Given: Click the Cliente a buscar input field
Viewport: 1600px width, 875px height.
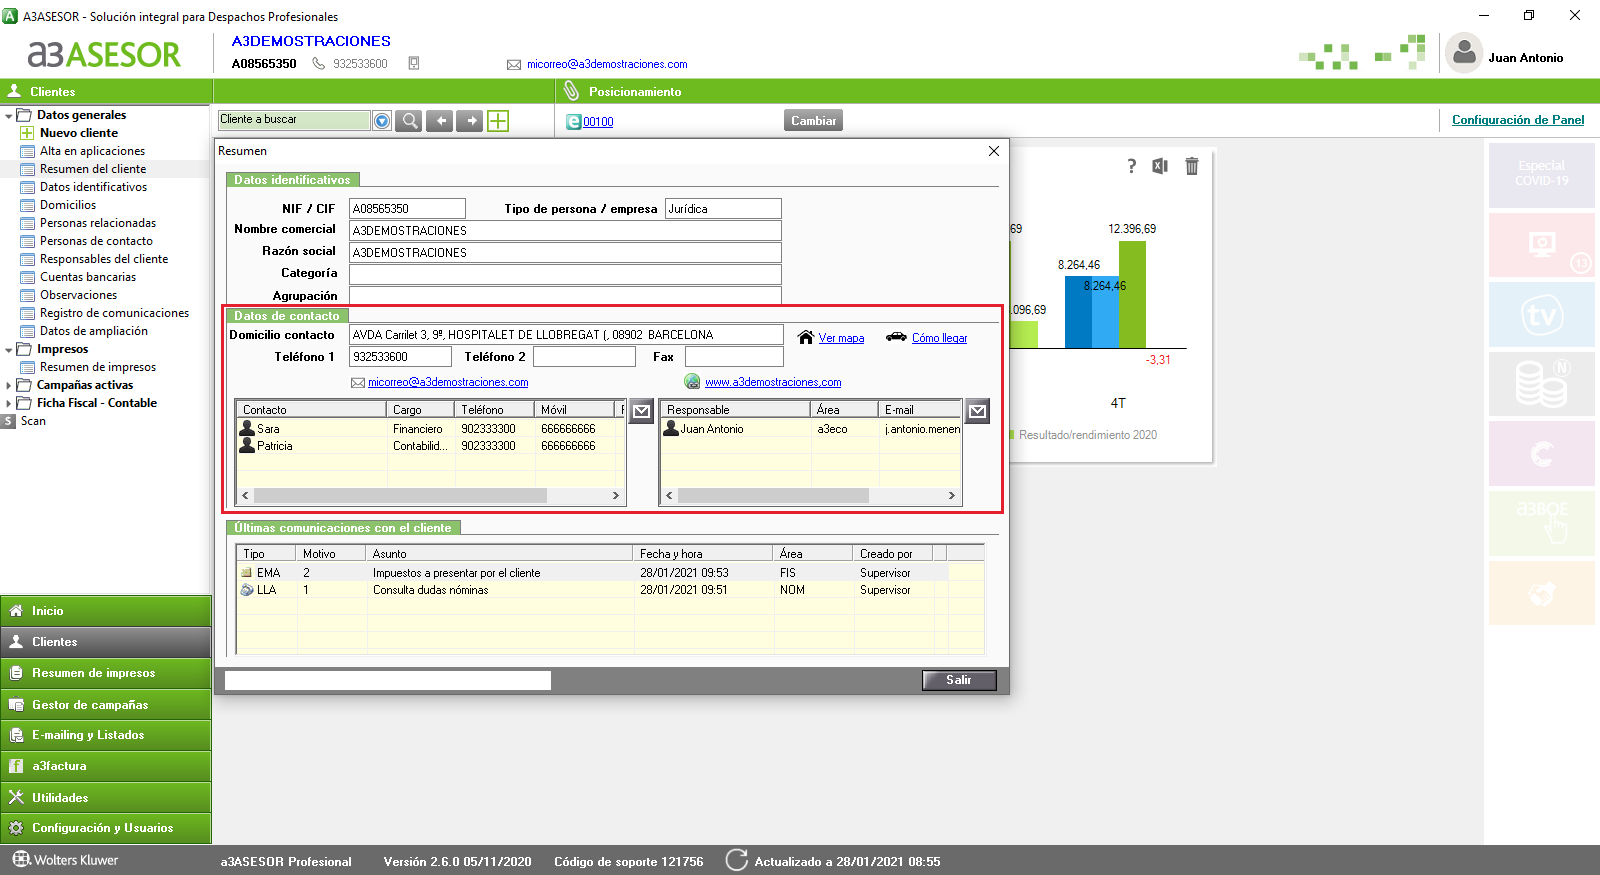Looking at the screenshot, I should click(294, 120).
